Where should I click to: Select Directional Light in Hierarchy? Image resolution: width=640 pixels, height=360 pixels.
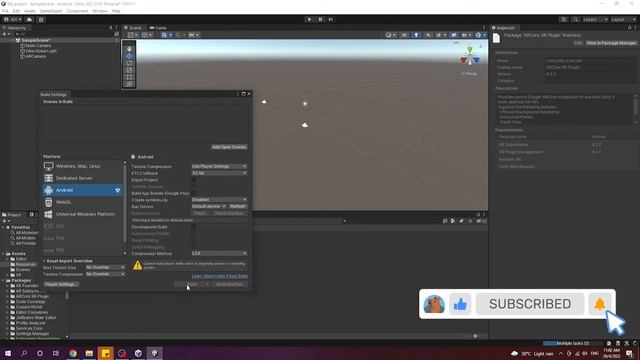click(41, 51)
